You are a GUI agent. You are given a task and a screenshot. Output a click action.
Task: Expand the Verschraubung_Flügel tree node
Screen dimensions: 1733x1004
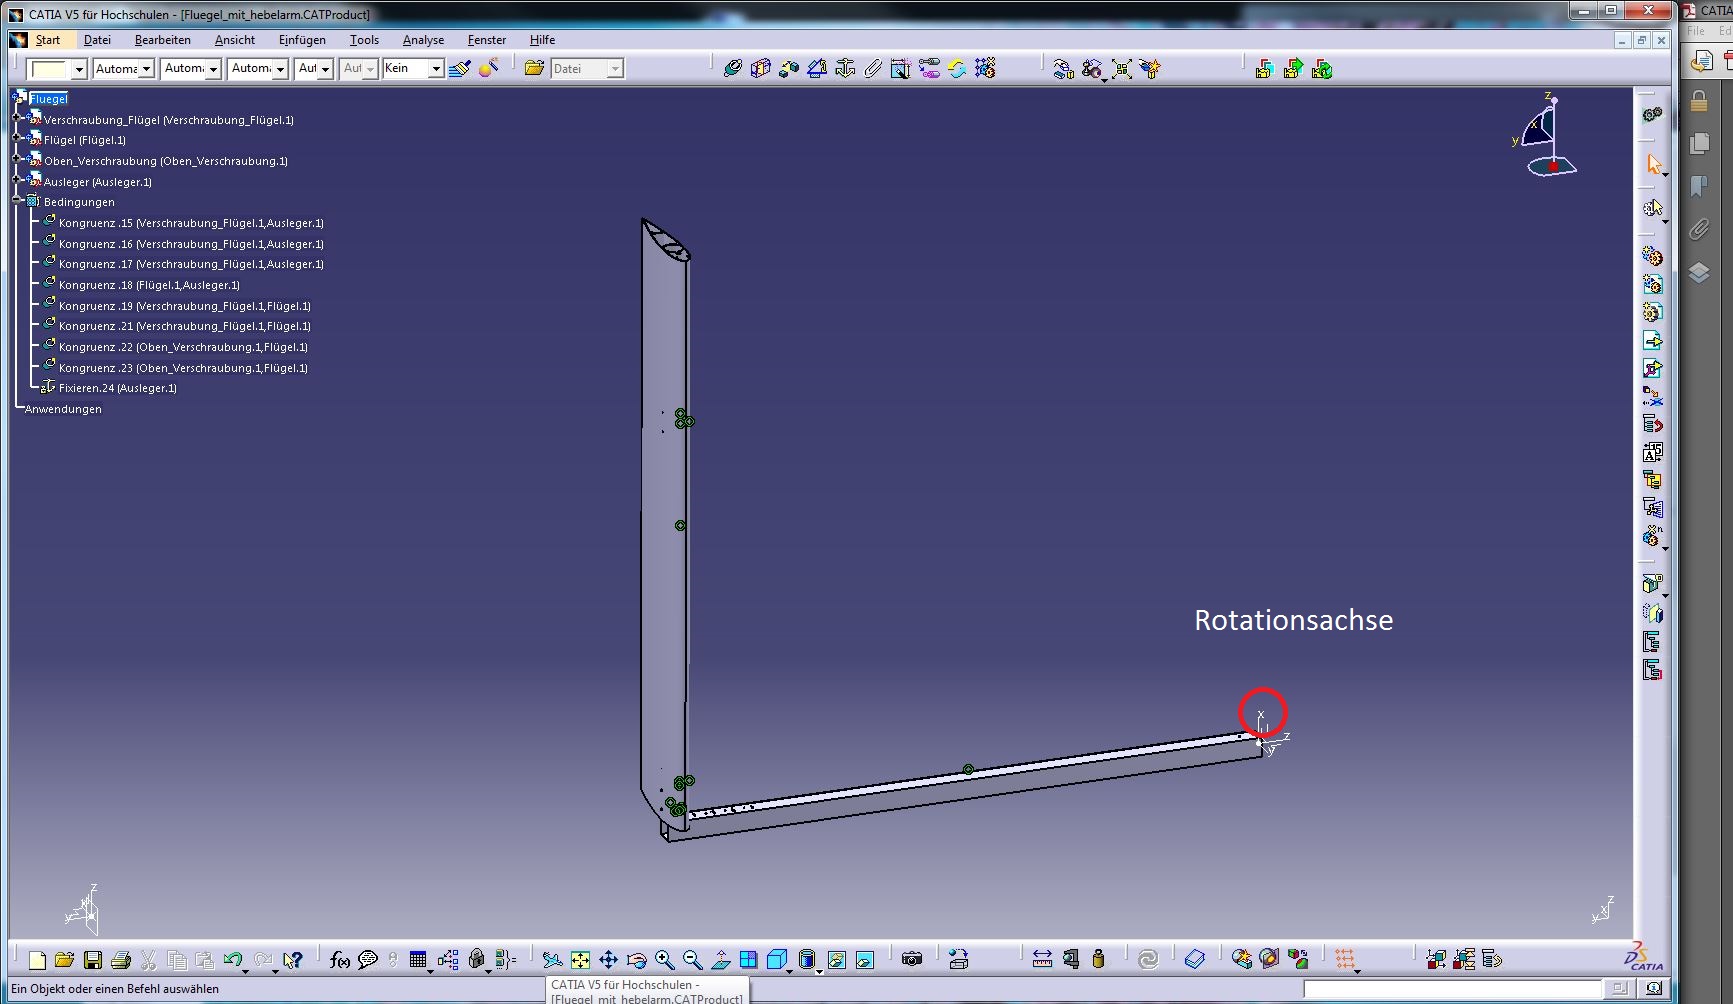[x=17, y=118]
